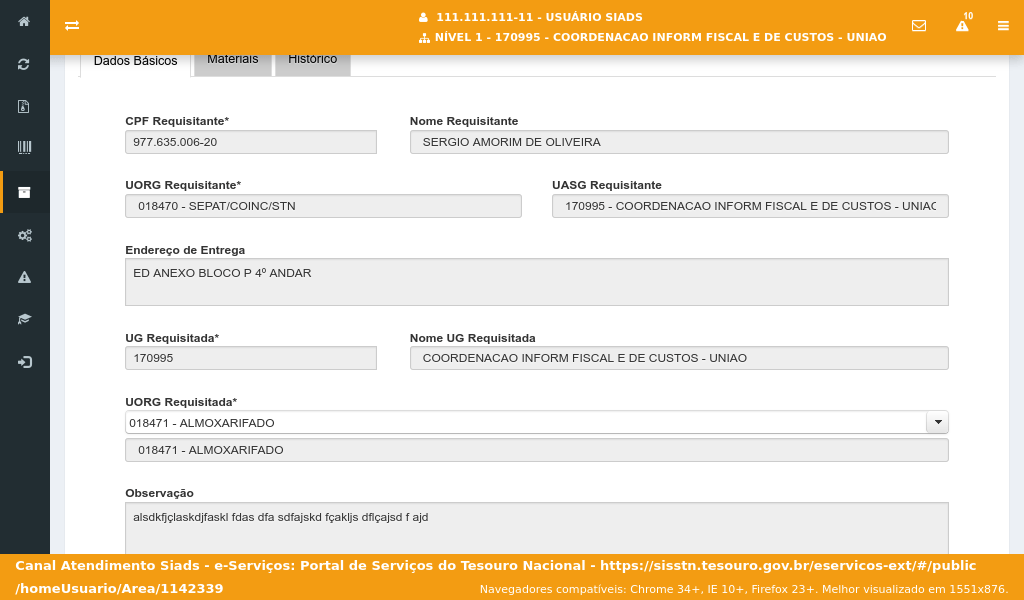The height and width of the screenshot is (600, 1024).
Task: Click the UG Requisitada field
Action: (251, 358)
